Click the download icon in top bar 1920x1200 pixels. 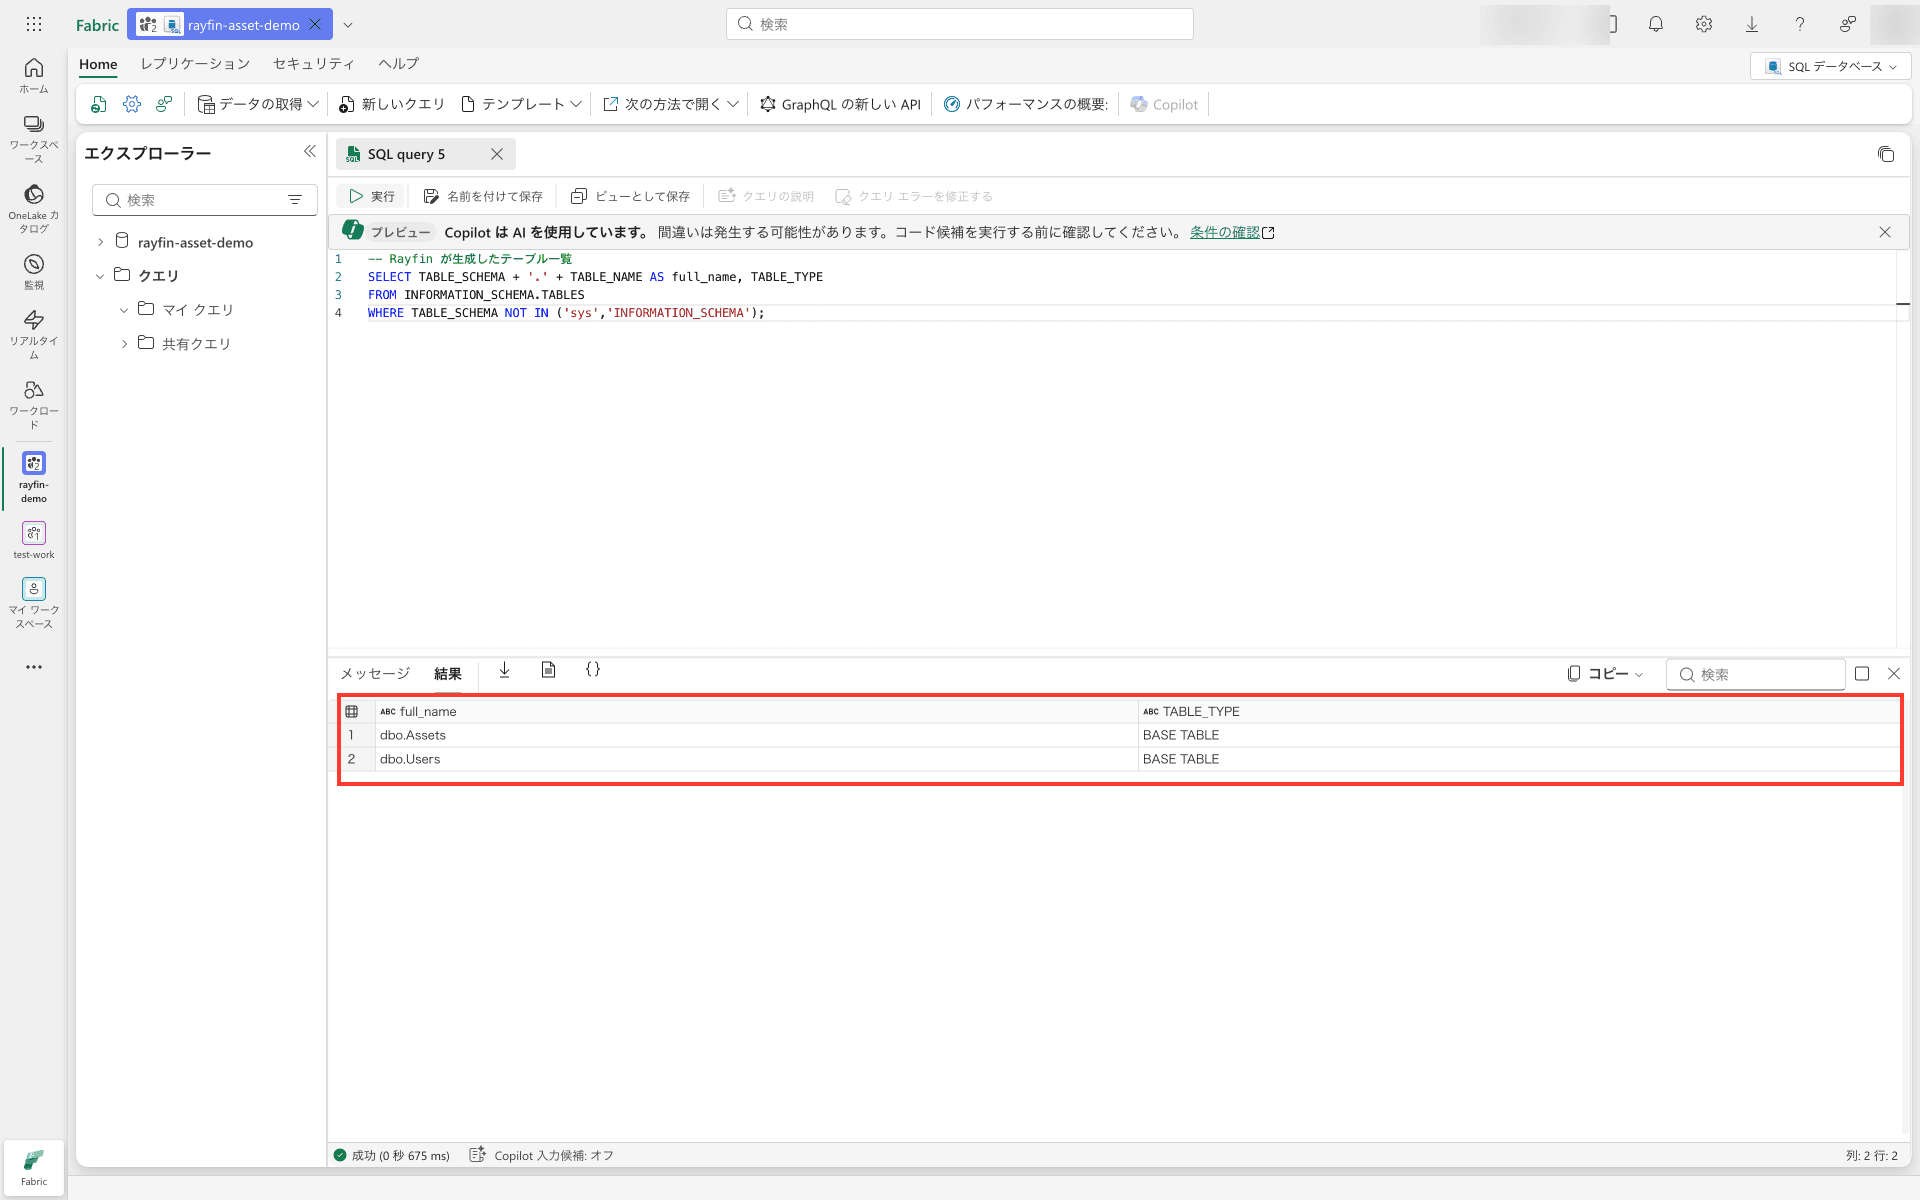(x=1752, y=24)
